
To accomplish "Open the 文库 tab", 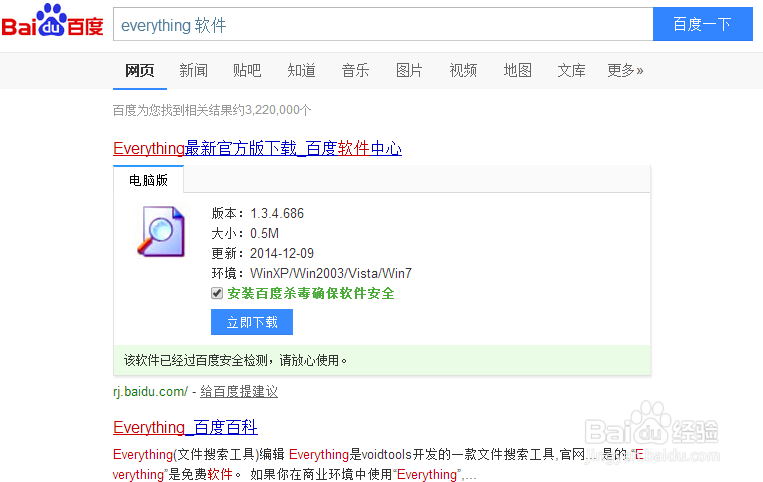I will (x=571, y=71).
